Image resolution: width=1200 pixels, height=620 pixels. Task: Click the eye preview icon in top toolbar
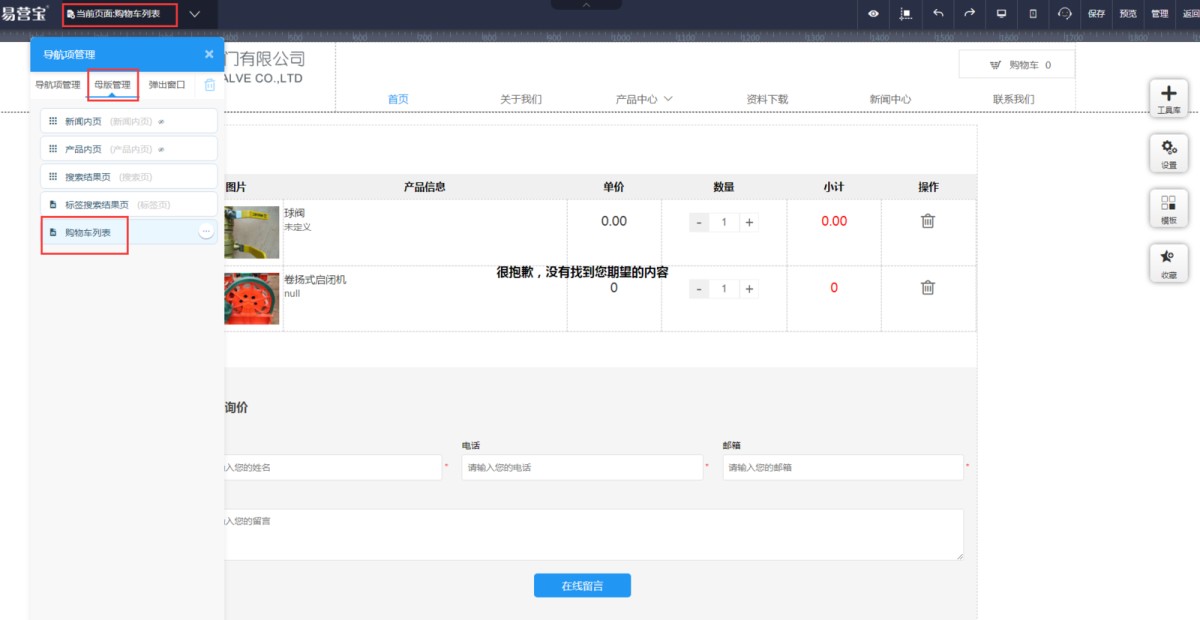point(873,14)
